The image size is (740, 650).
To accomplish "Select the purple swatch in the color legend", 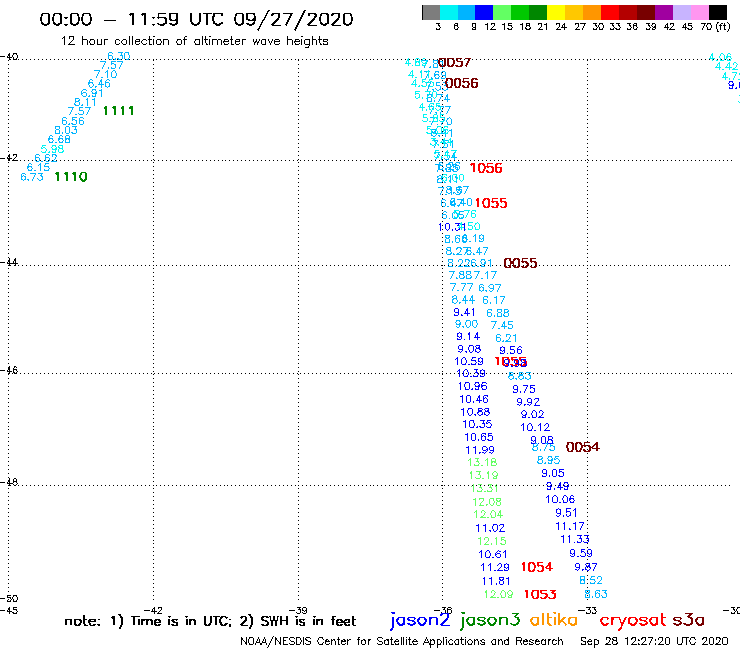I will click(664, 12).
